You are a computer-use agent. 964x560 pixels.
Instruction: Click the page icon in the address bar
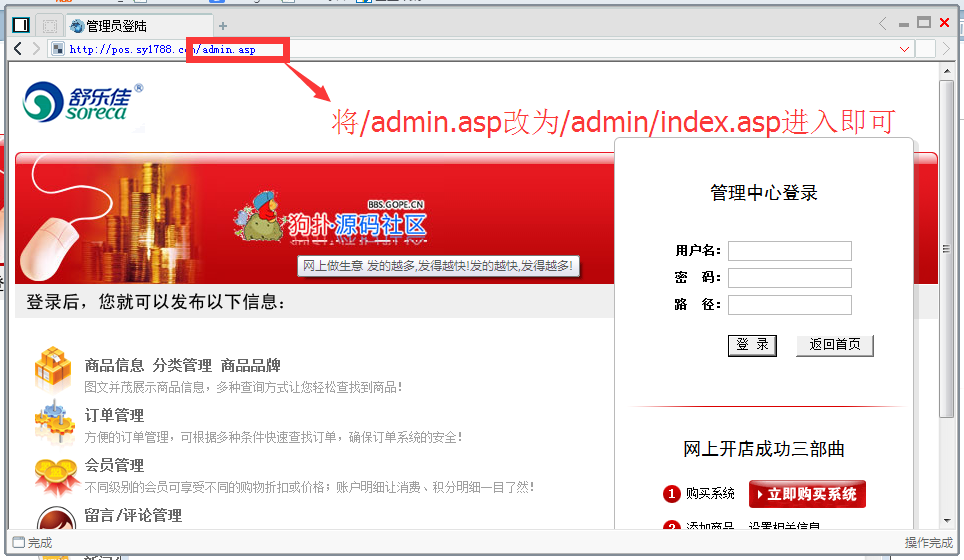[x=58, y=49]
